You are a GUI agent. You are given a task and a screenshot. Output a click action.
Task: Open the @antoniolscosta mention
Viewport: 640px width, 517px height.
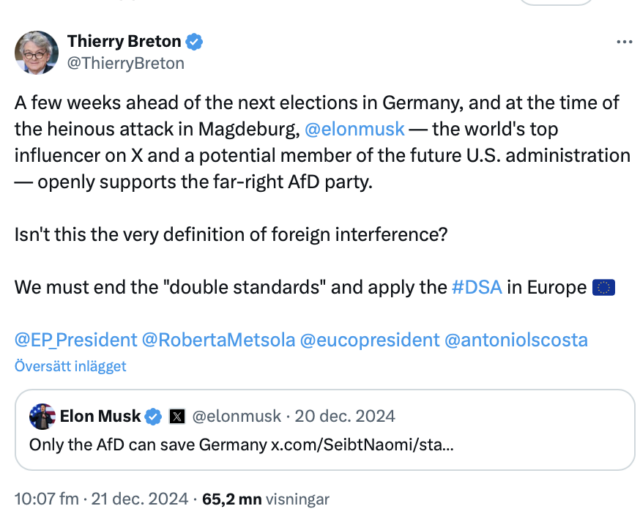[516, 340]
